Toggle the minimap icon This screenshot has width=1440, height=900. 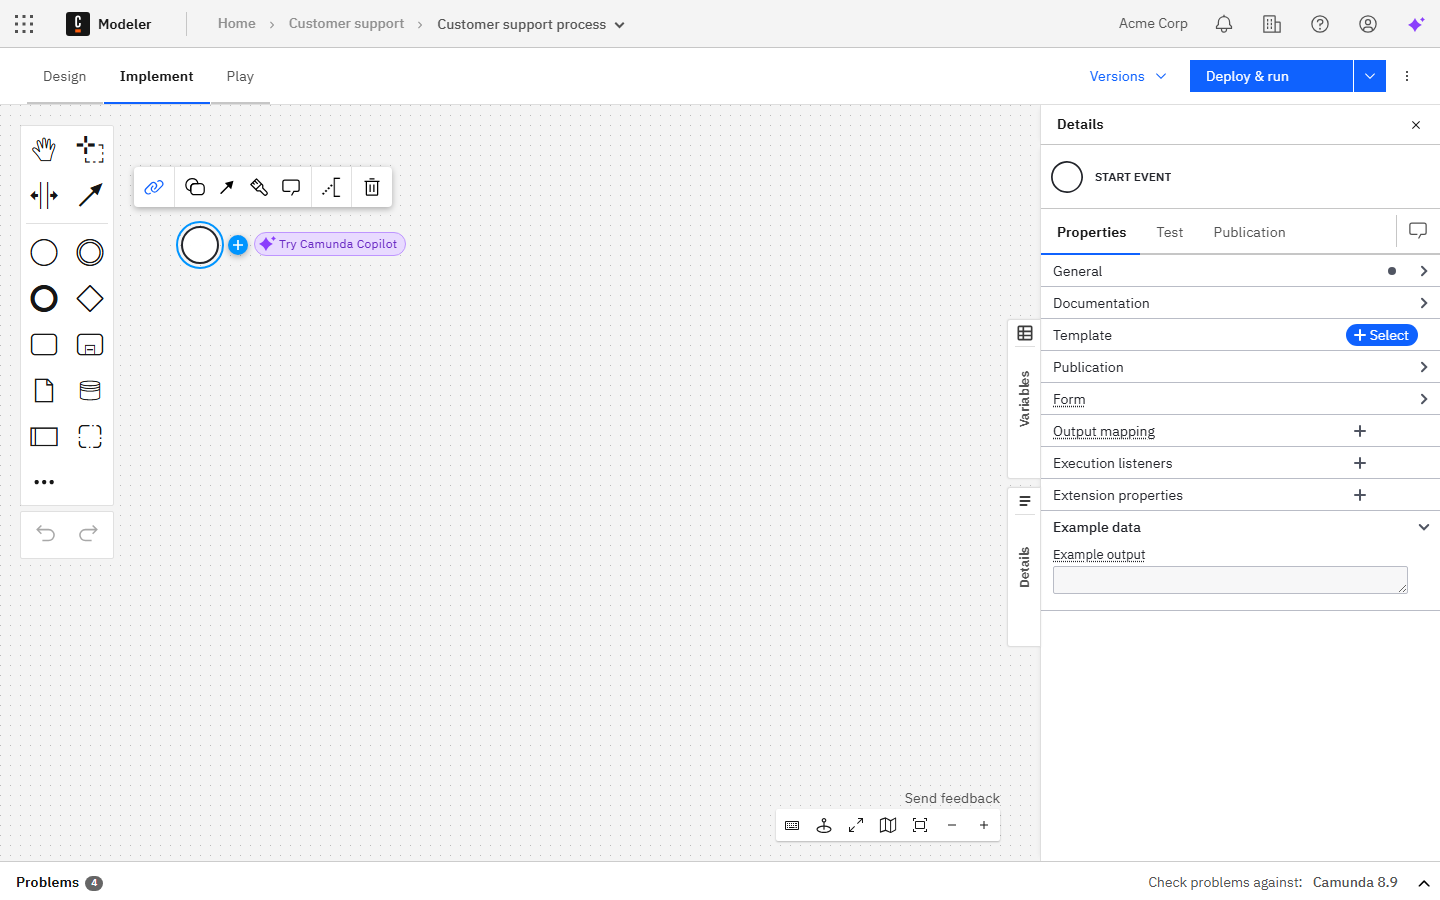tap(888, 825)
